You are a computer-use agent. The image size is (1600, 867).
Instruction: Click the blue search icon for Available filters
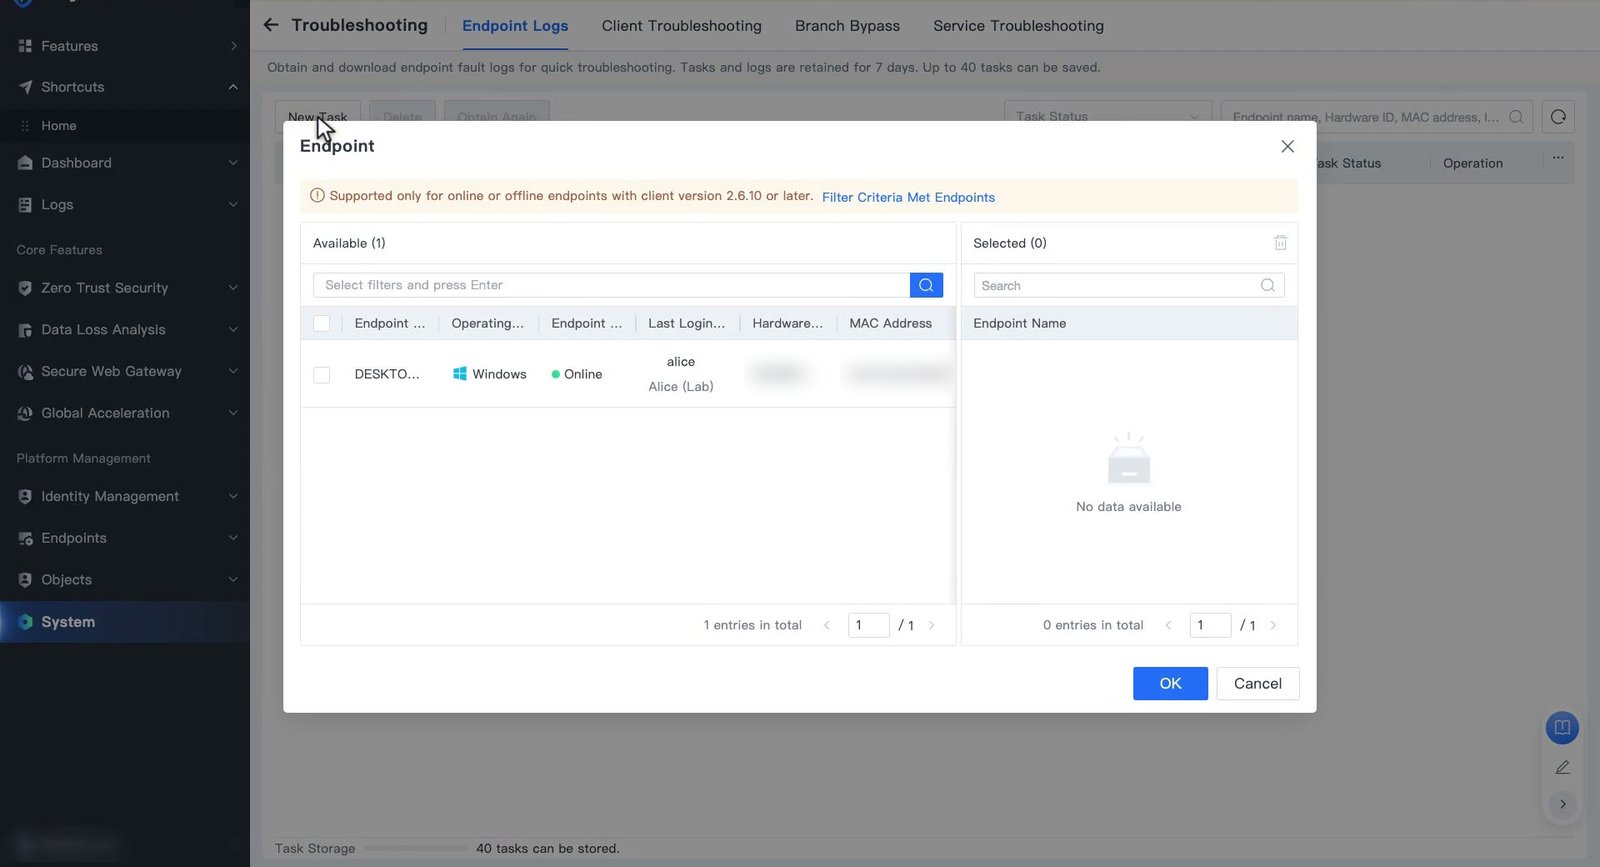click(x=926, y=285)
